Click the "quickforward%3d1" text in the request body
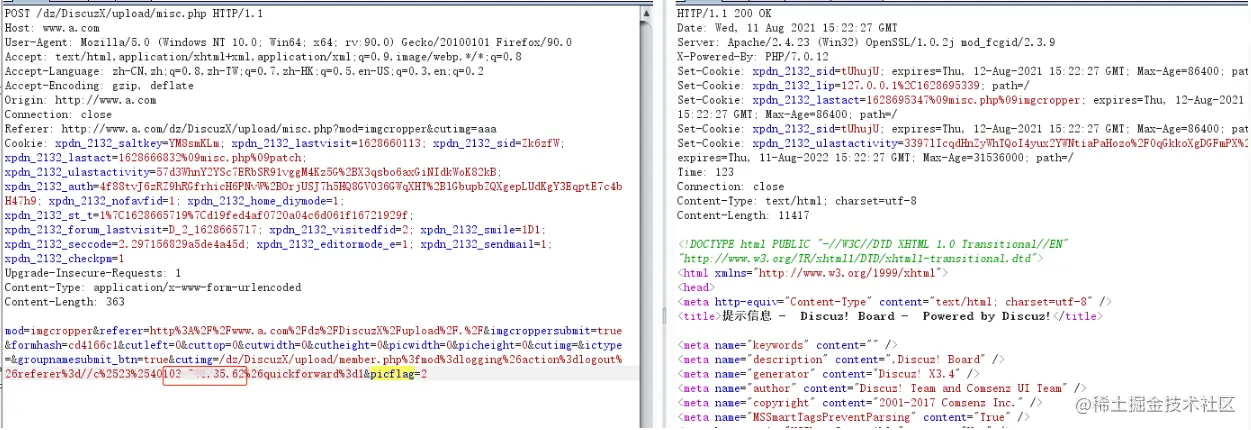 312,374
